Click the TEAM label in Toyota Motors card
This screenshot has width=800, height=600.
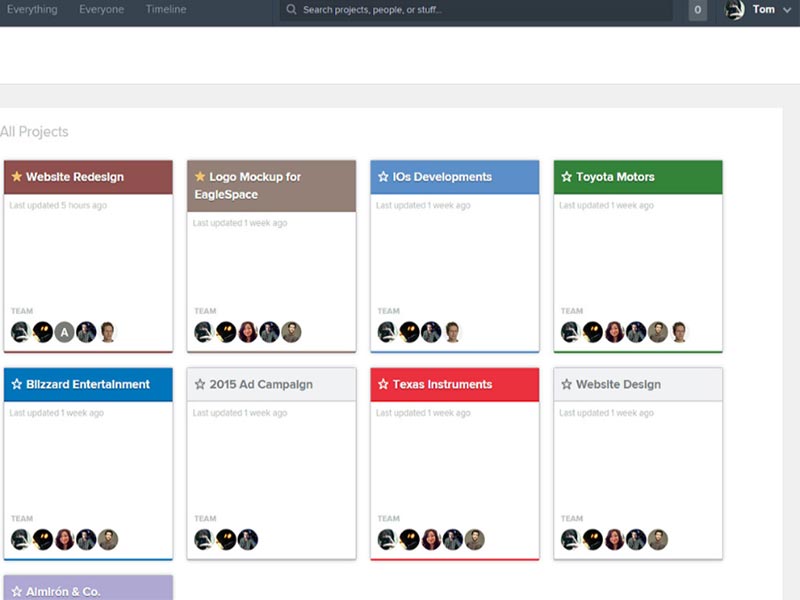point(571,311)
